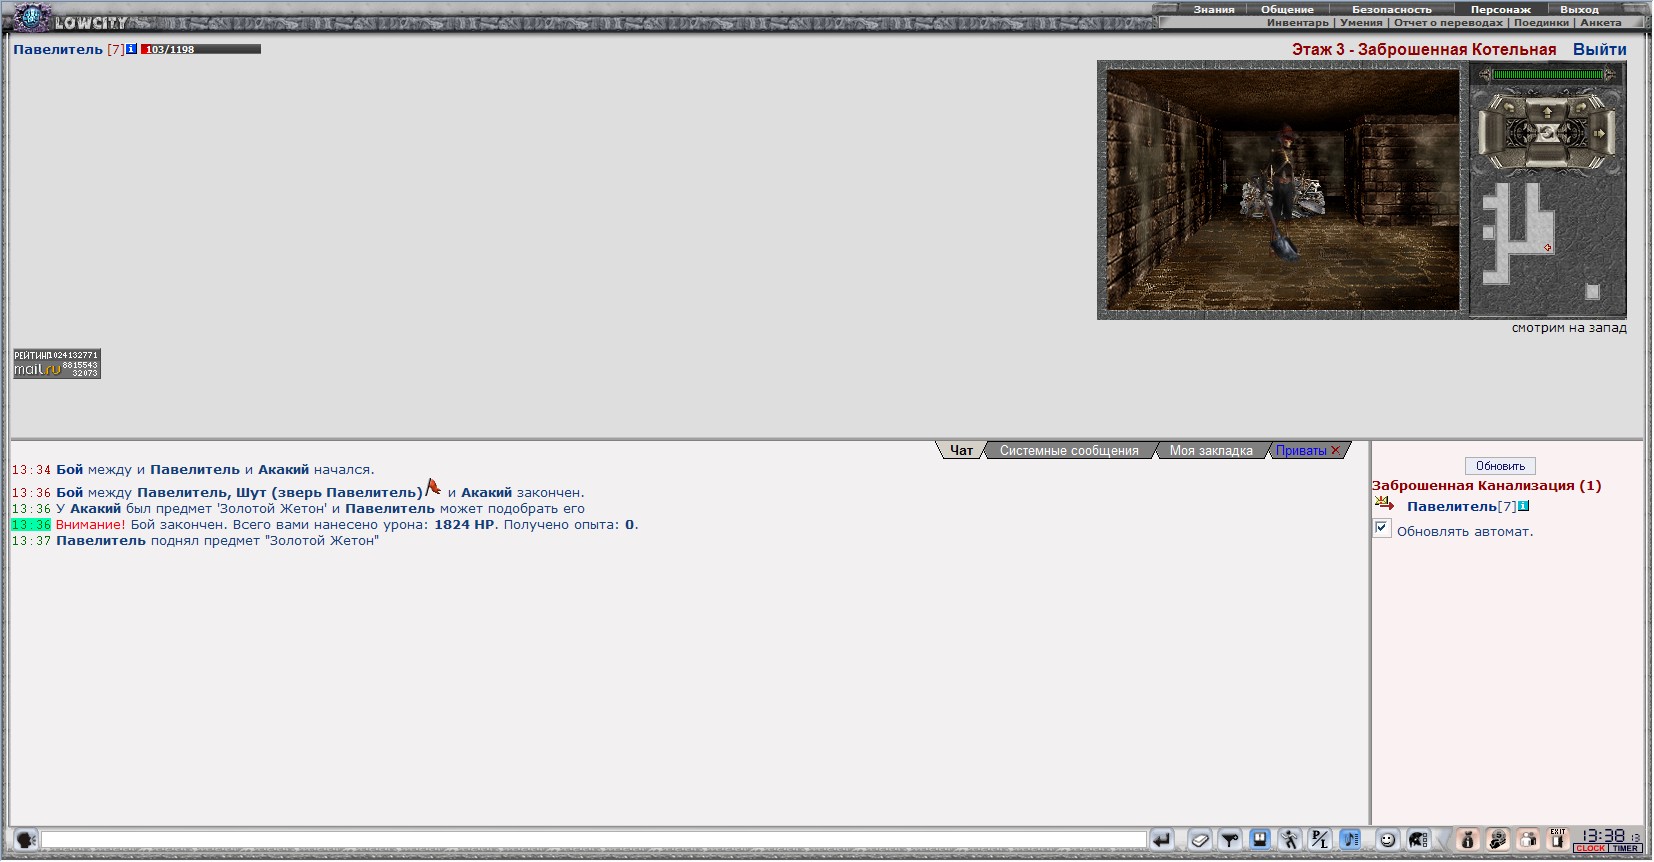Image resolution: width=1654 pixels, height=862 pixels.
Task: Click the red HP bar 103/1198
Action: (200, 49)
